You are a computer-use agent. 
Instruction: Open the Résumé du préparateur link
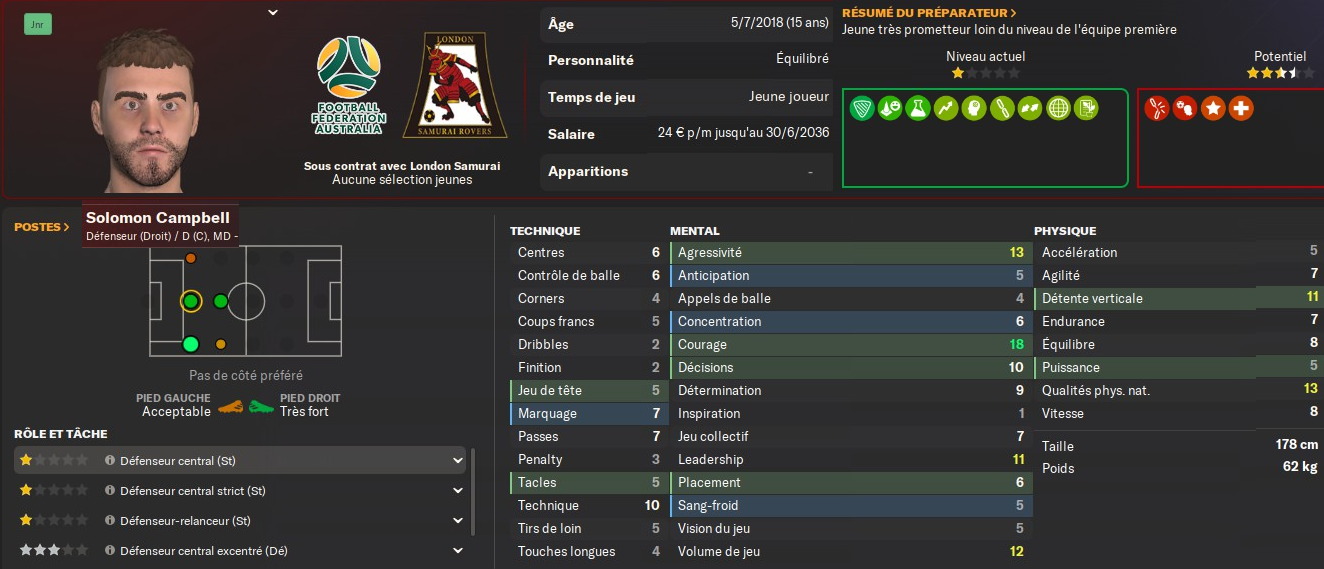click(x=929, y=13)
